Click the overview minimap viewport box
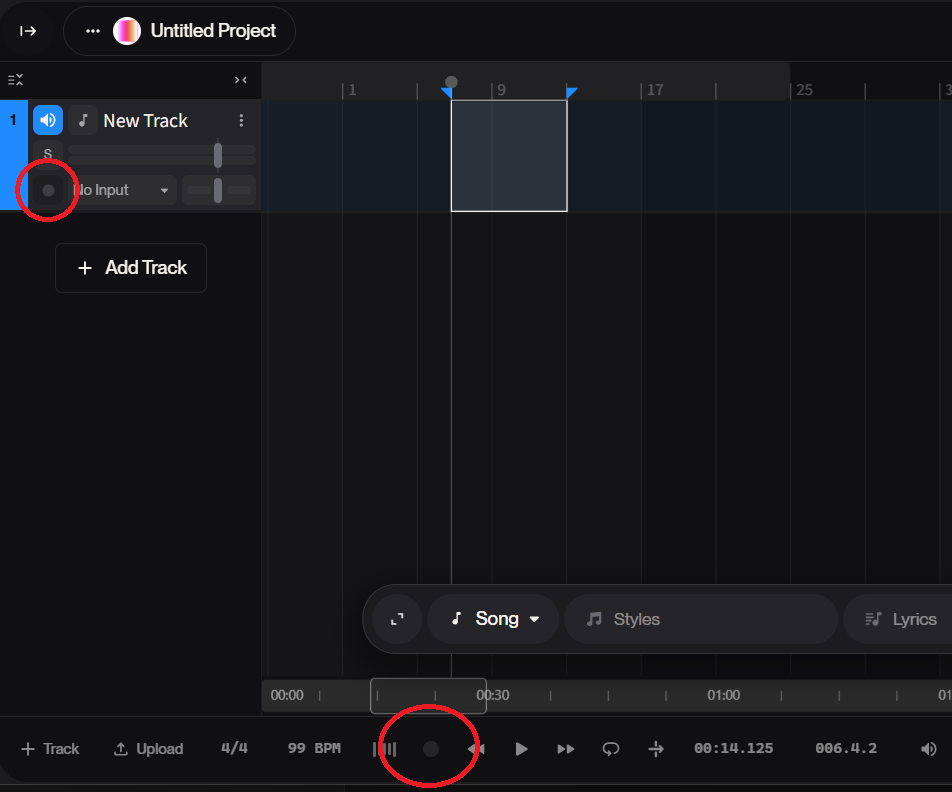 tap(429, 695)
